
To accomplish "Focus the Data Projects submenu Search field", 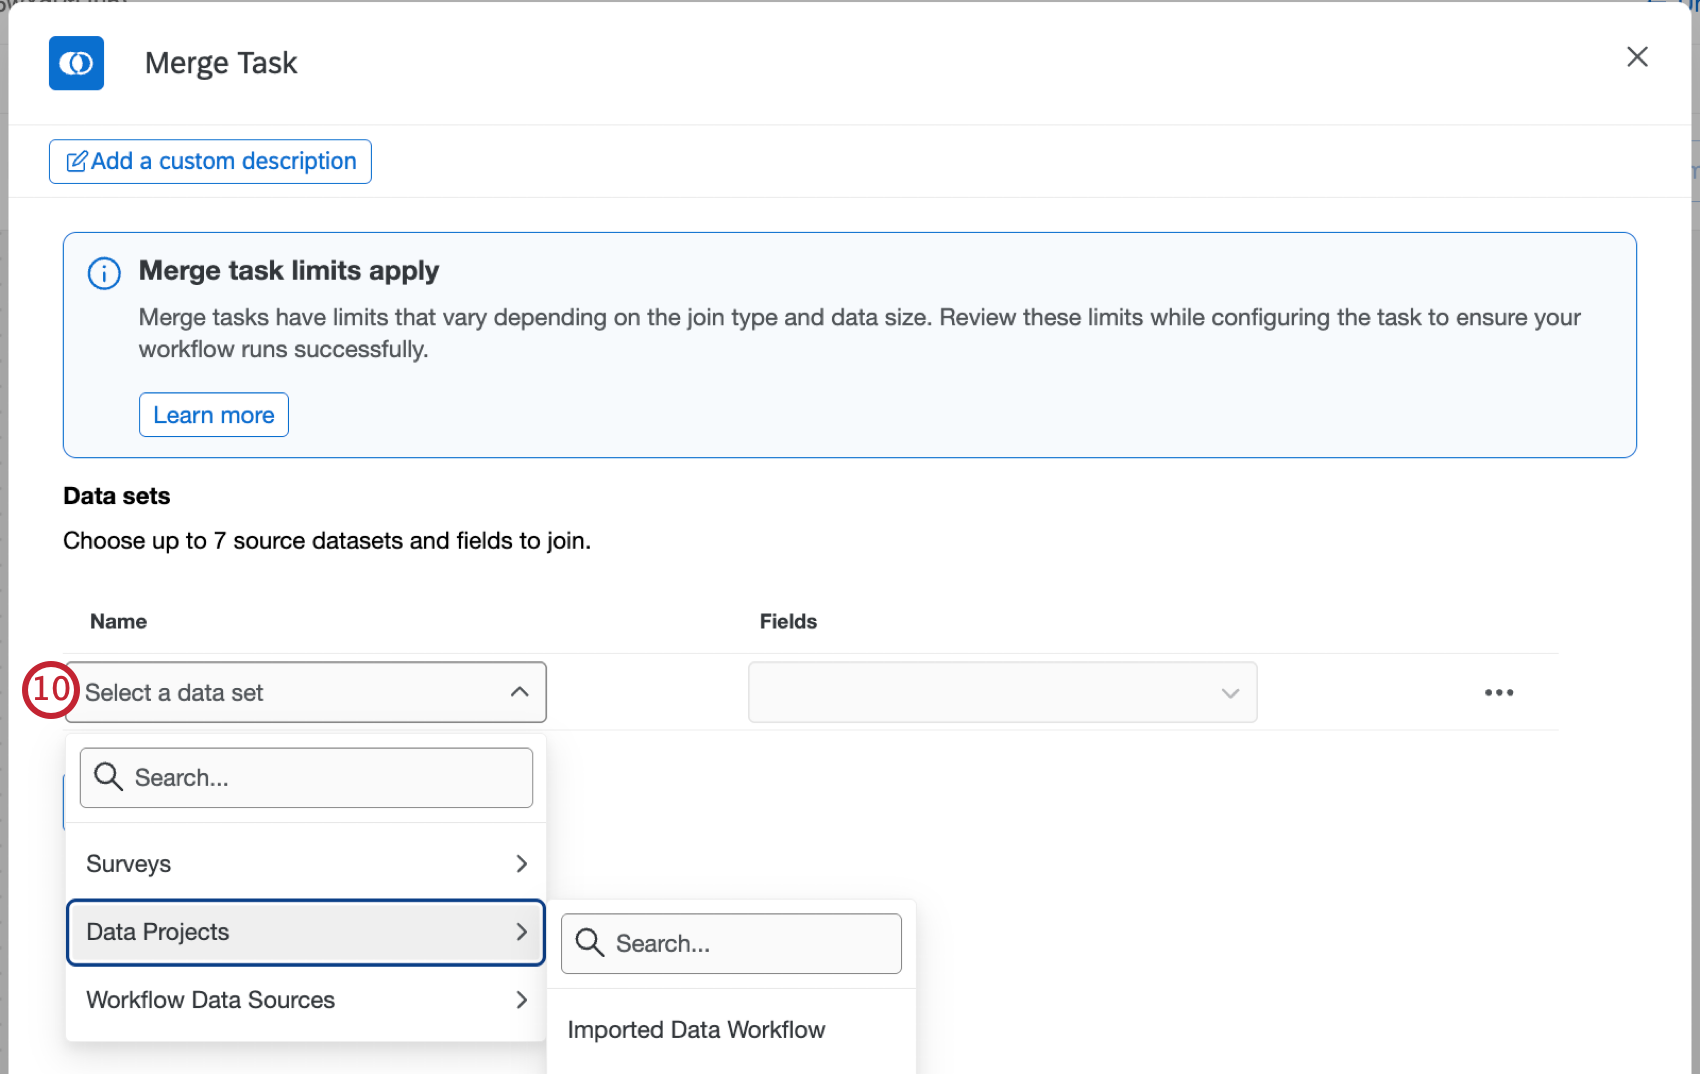I will click(x=731, y=944).
